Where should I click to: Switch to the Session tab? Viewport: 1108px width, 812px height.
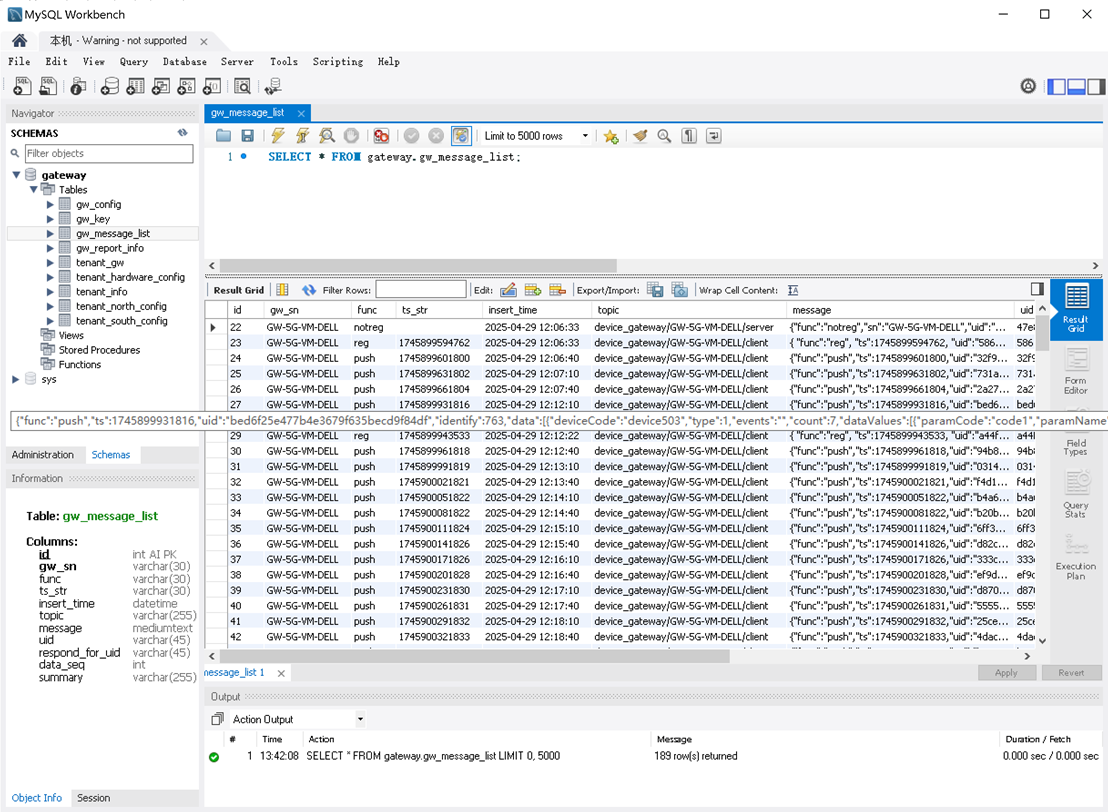[93, 798]
